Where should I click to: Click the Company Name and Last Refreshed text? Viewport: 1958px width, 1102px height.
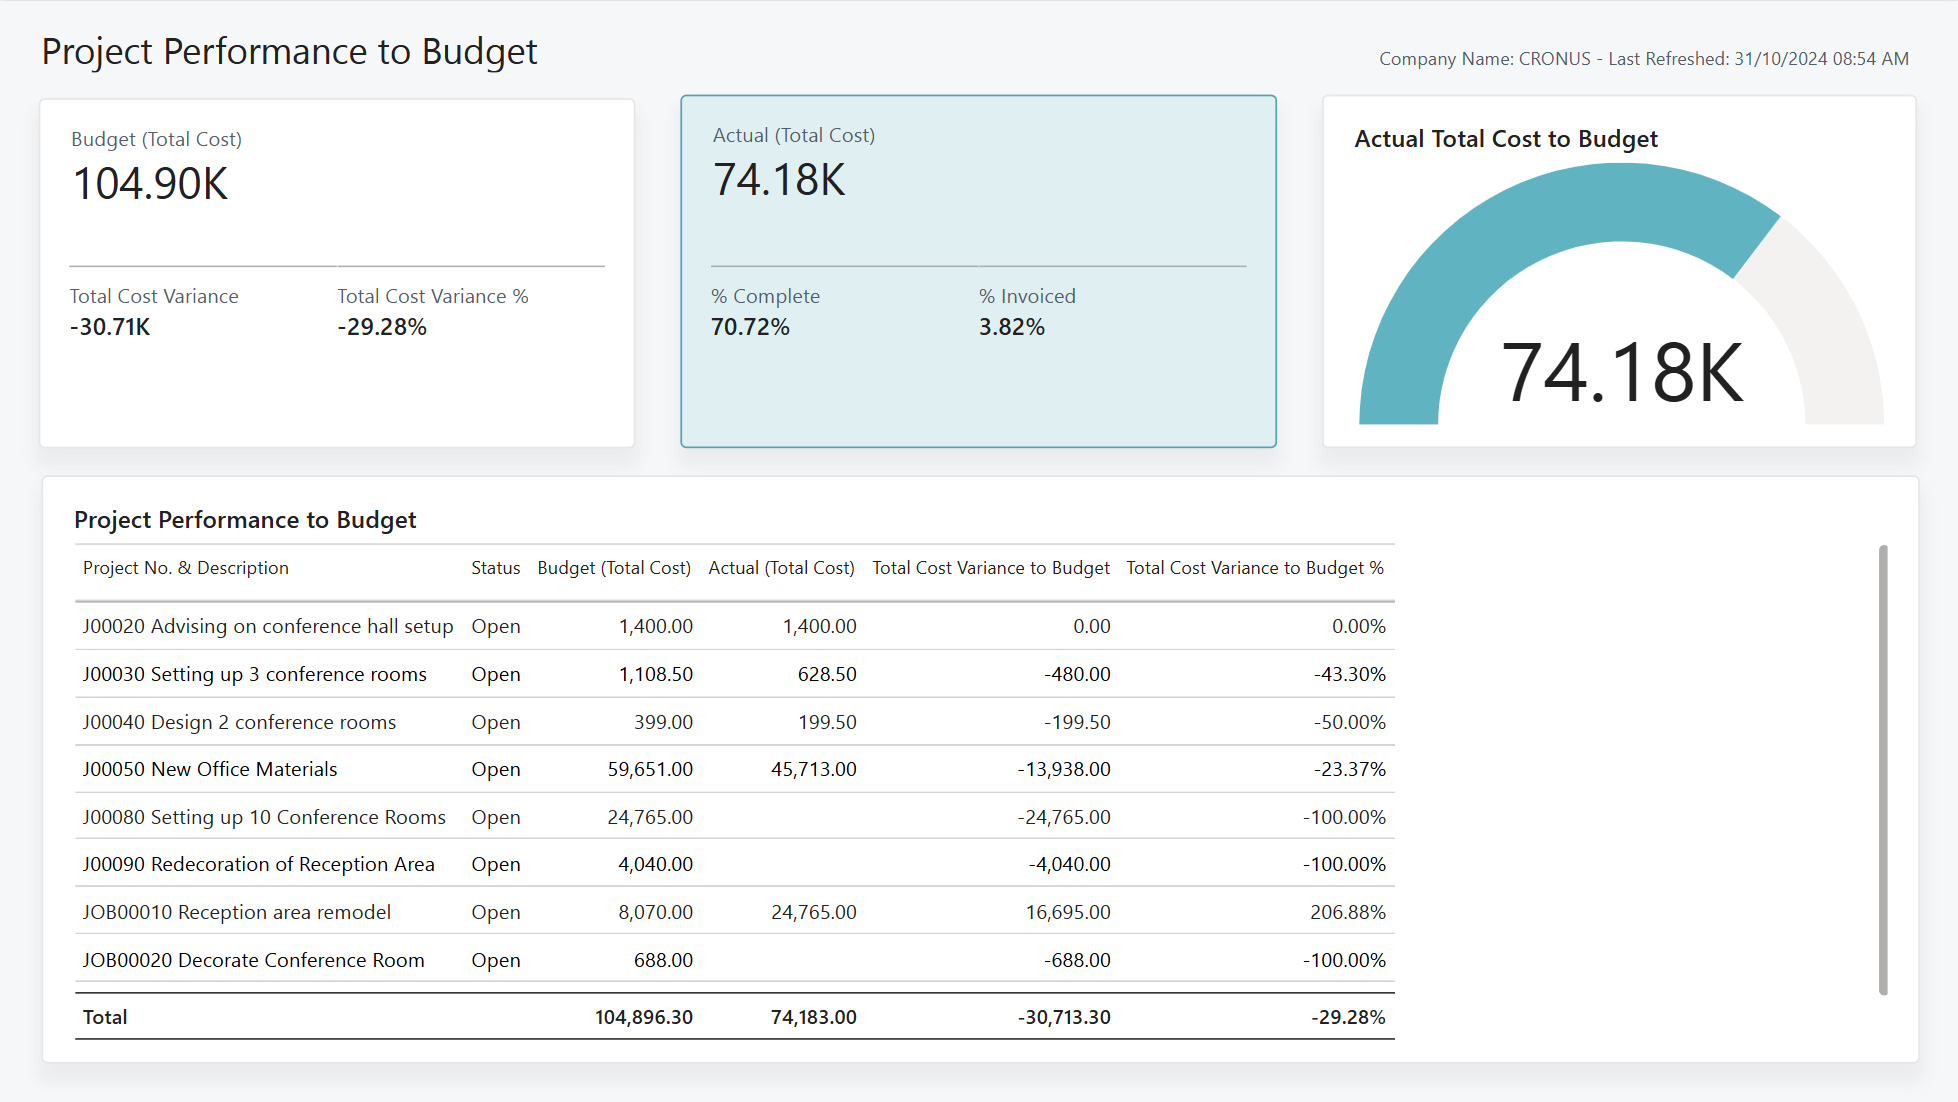tap(1644, 59)
